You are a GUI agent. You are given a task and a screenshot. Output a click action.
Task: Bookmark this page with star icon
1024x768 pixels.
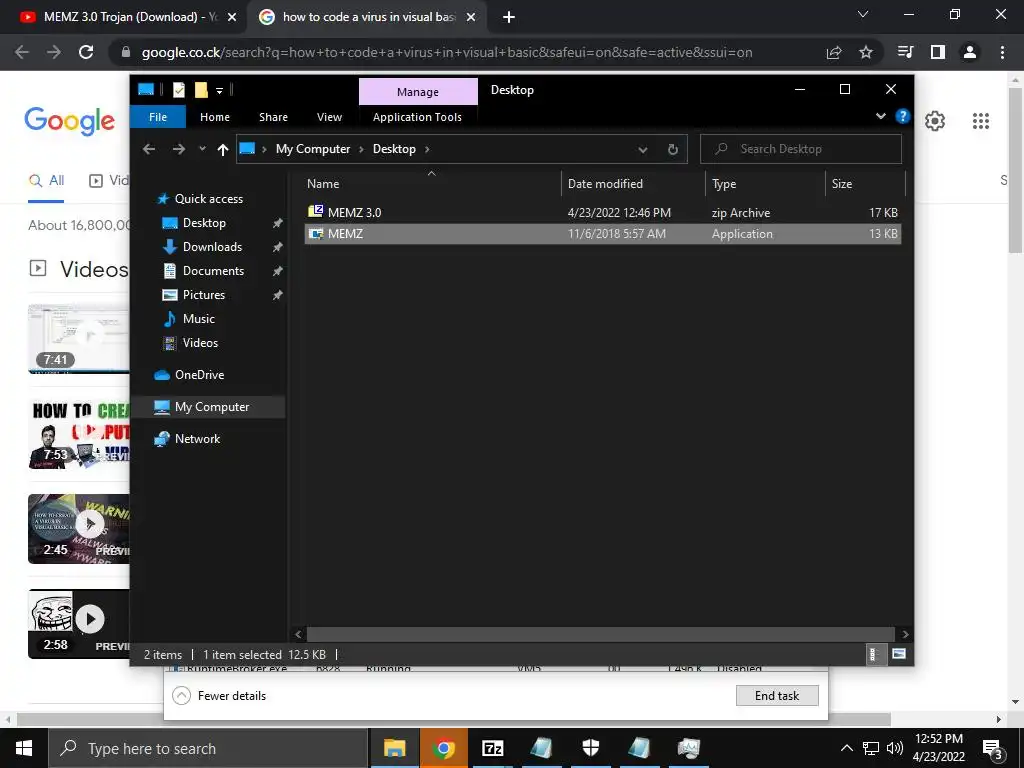pos(866,52)
